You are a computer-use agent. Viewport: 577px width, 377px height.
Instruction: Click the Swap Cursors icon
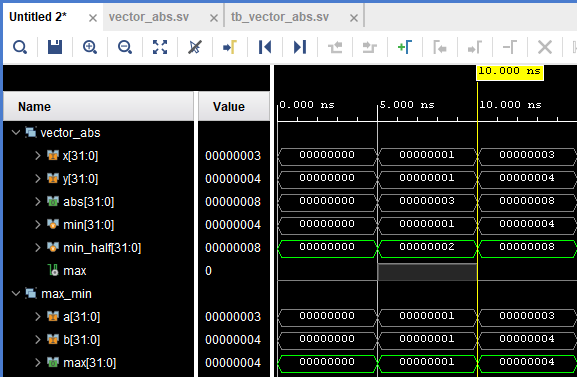tap(510, 47)
